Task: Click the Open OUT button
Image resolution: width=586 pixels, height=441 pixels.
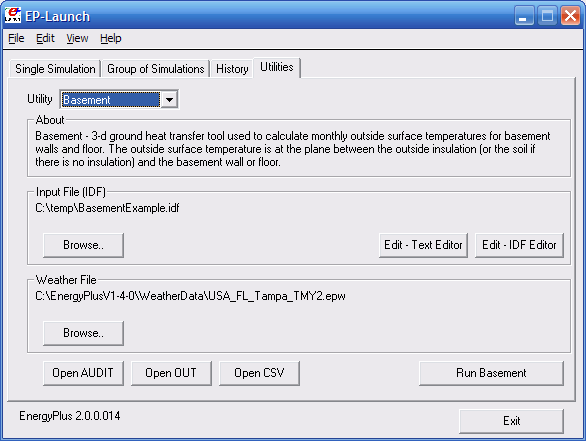Action: click(171, 373)
